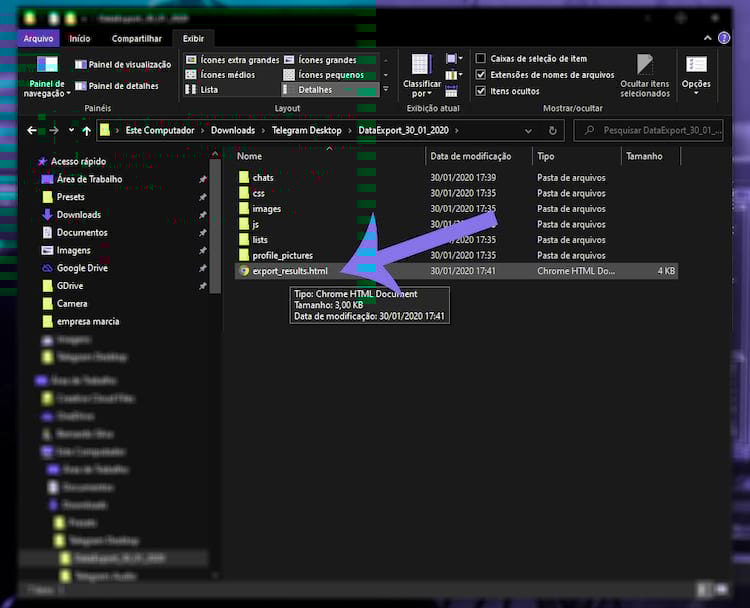750x608 pixels.
Task: Click the refresh button in address bar
Action: (x=552, y=130)
